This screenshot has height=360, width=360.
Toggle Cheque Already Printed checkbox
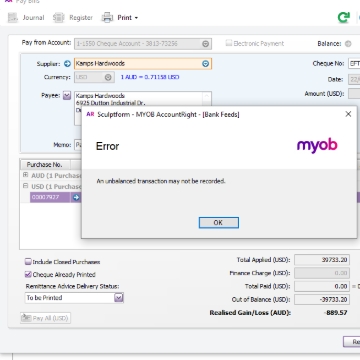[28, 275]
